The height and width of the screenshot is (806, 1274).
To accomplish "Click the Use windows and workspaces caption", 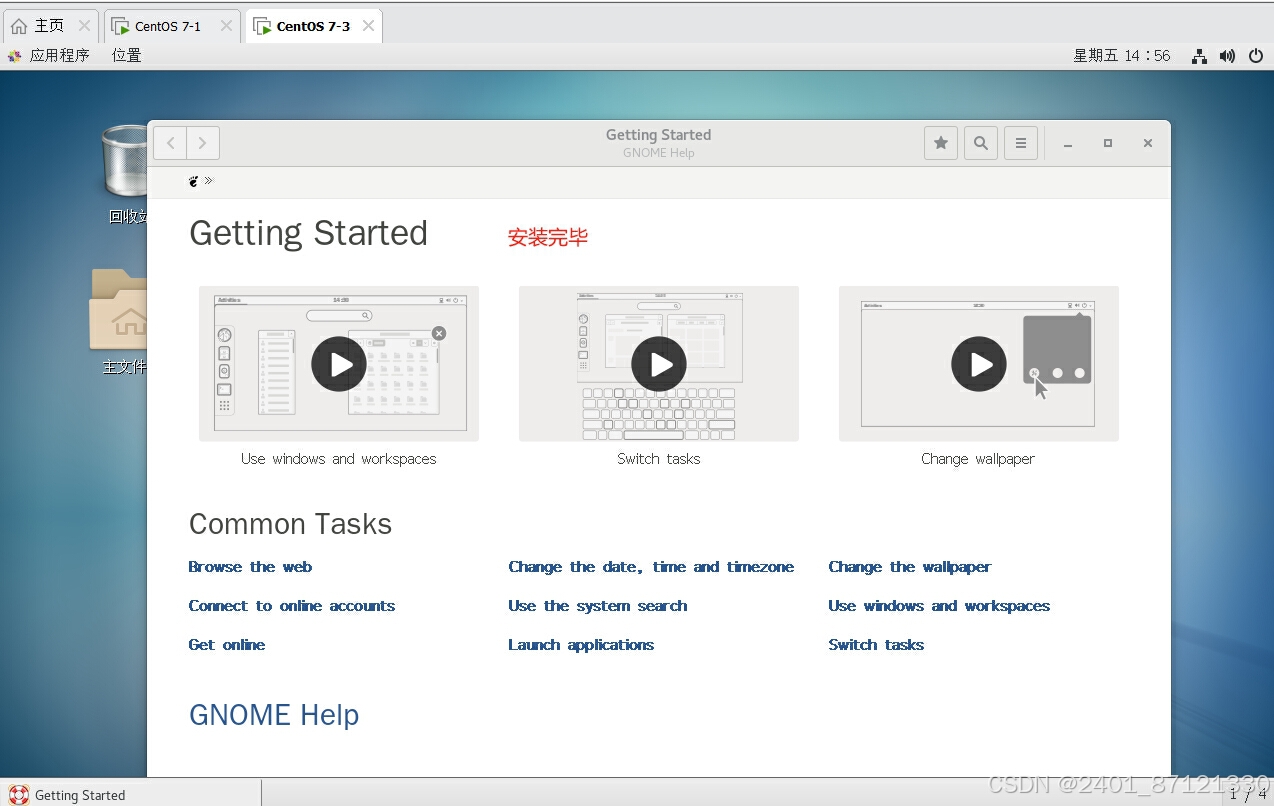I will click(x=339, y=459).
